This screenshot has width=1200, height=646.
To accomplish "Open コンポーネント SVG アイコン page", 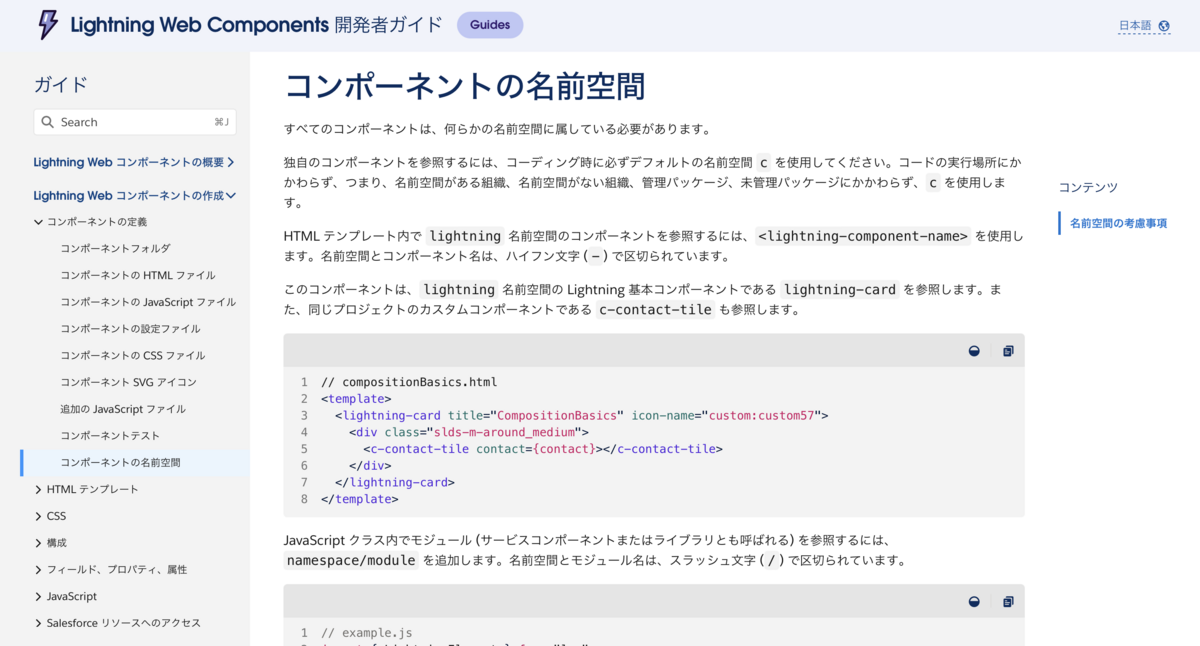I will tap(128, 382).
